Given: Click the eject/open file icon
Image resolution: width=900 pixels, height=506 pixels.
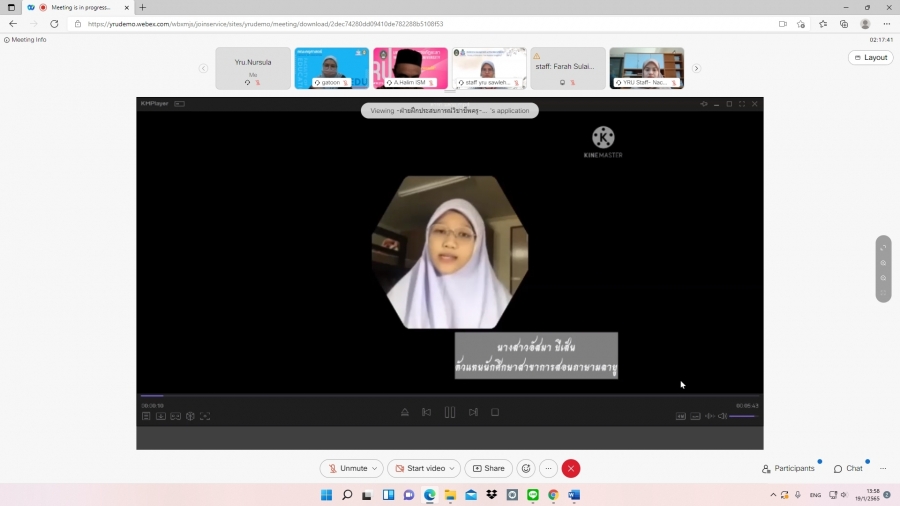Looking at the screenshot, I should [x=404, y=412].
